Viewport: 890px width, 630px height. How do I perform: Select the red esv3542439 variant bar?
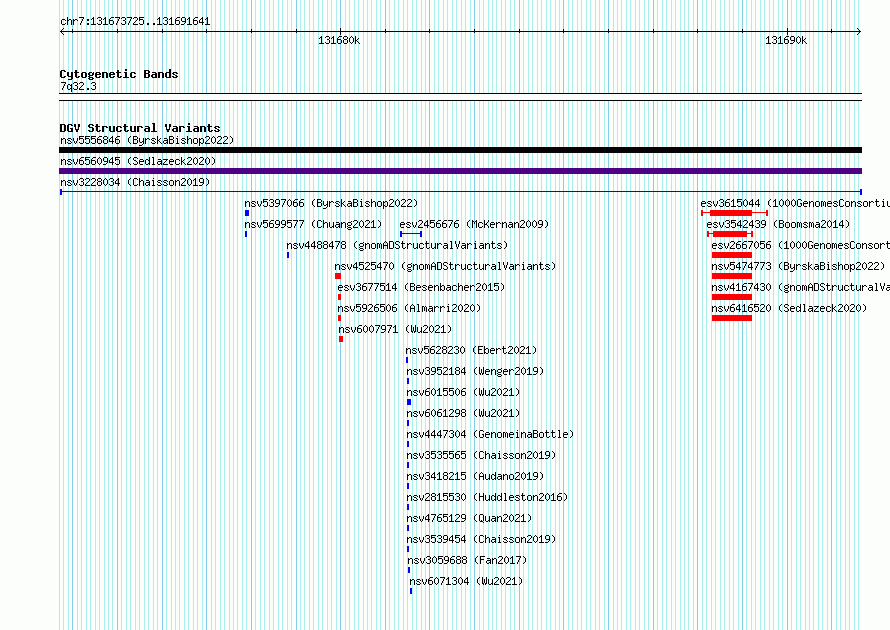click(x=730, y=234)
